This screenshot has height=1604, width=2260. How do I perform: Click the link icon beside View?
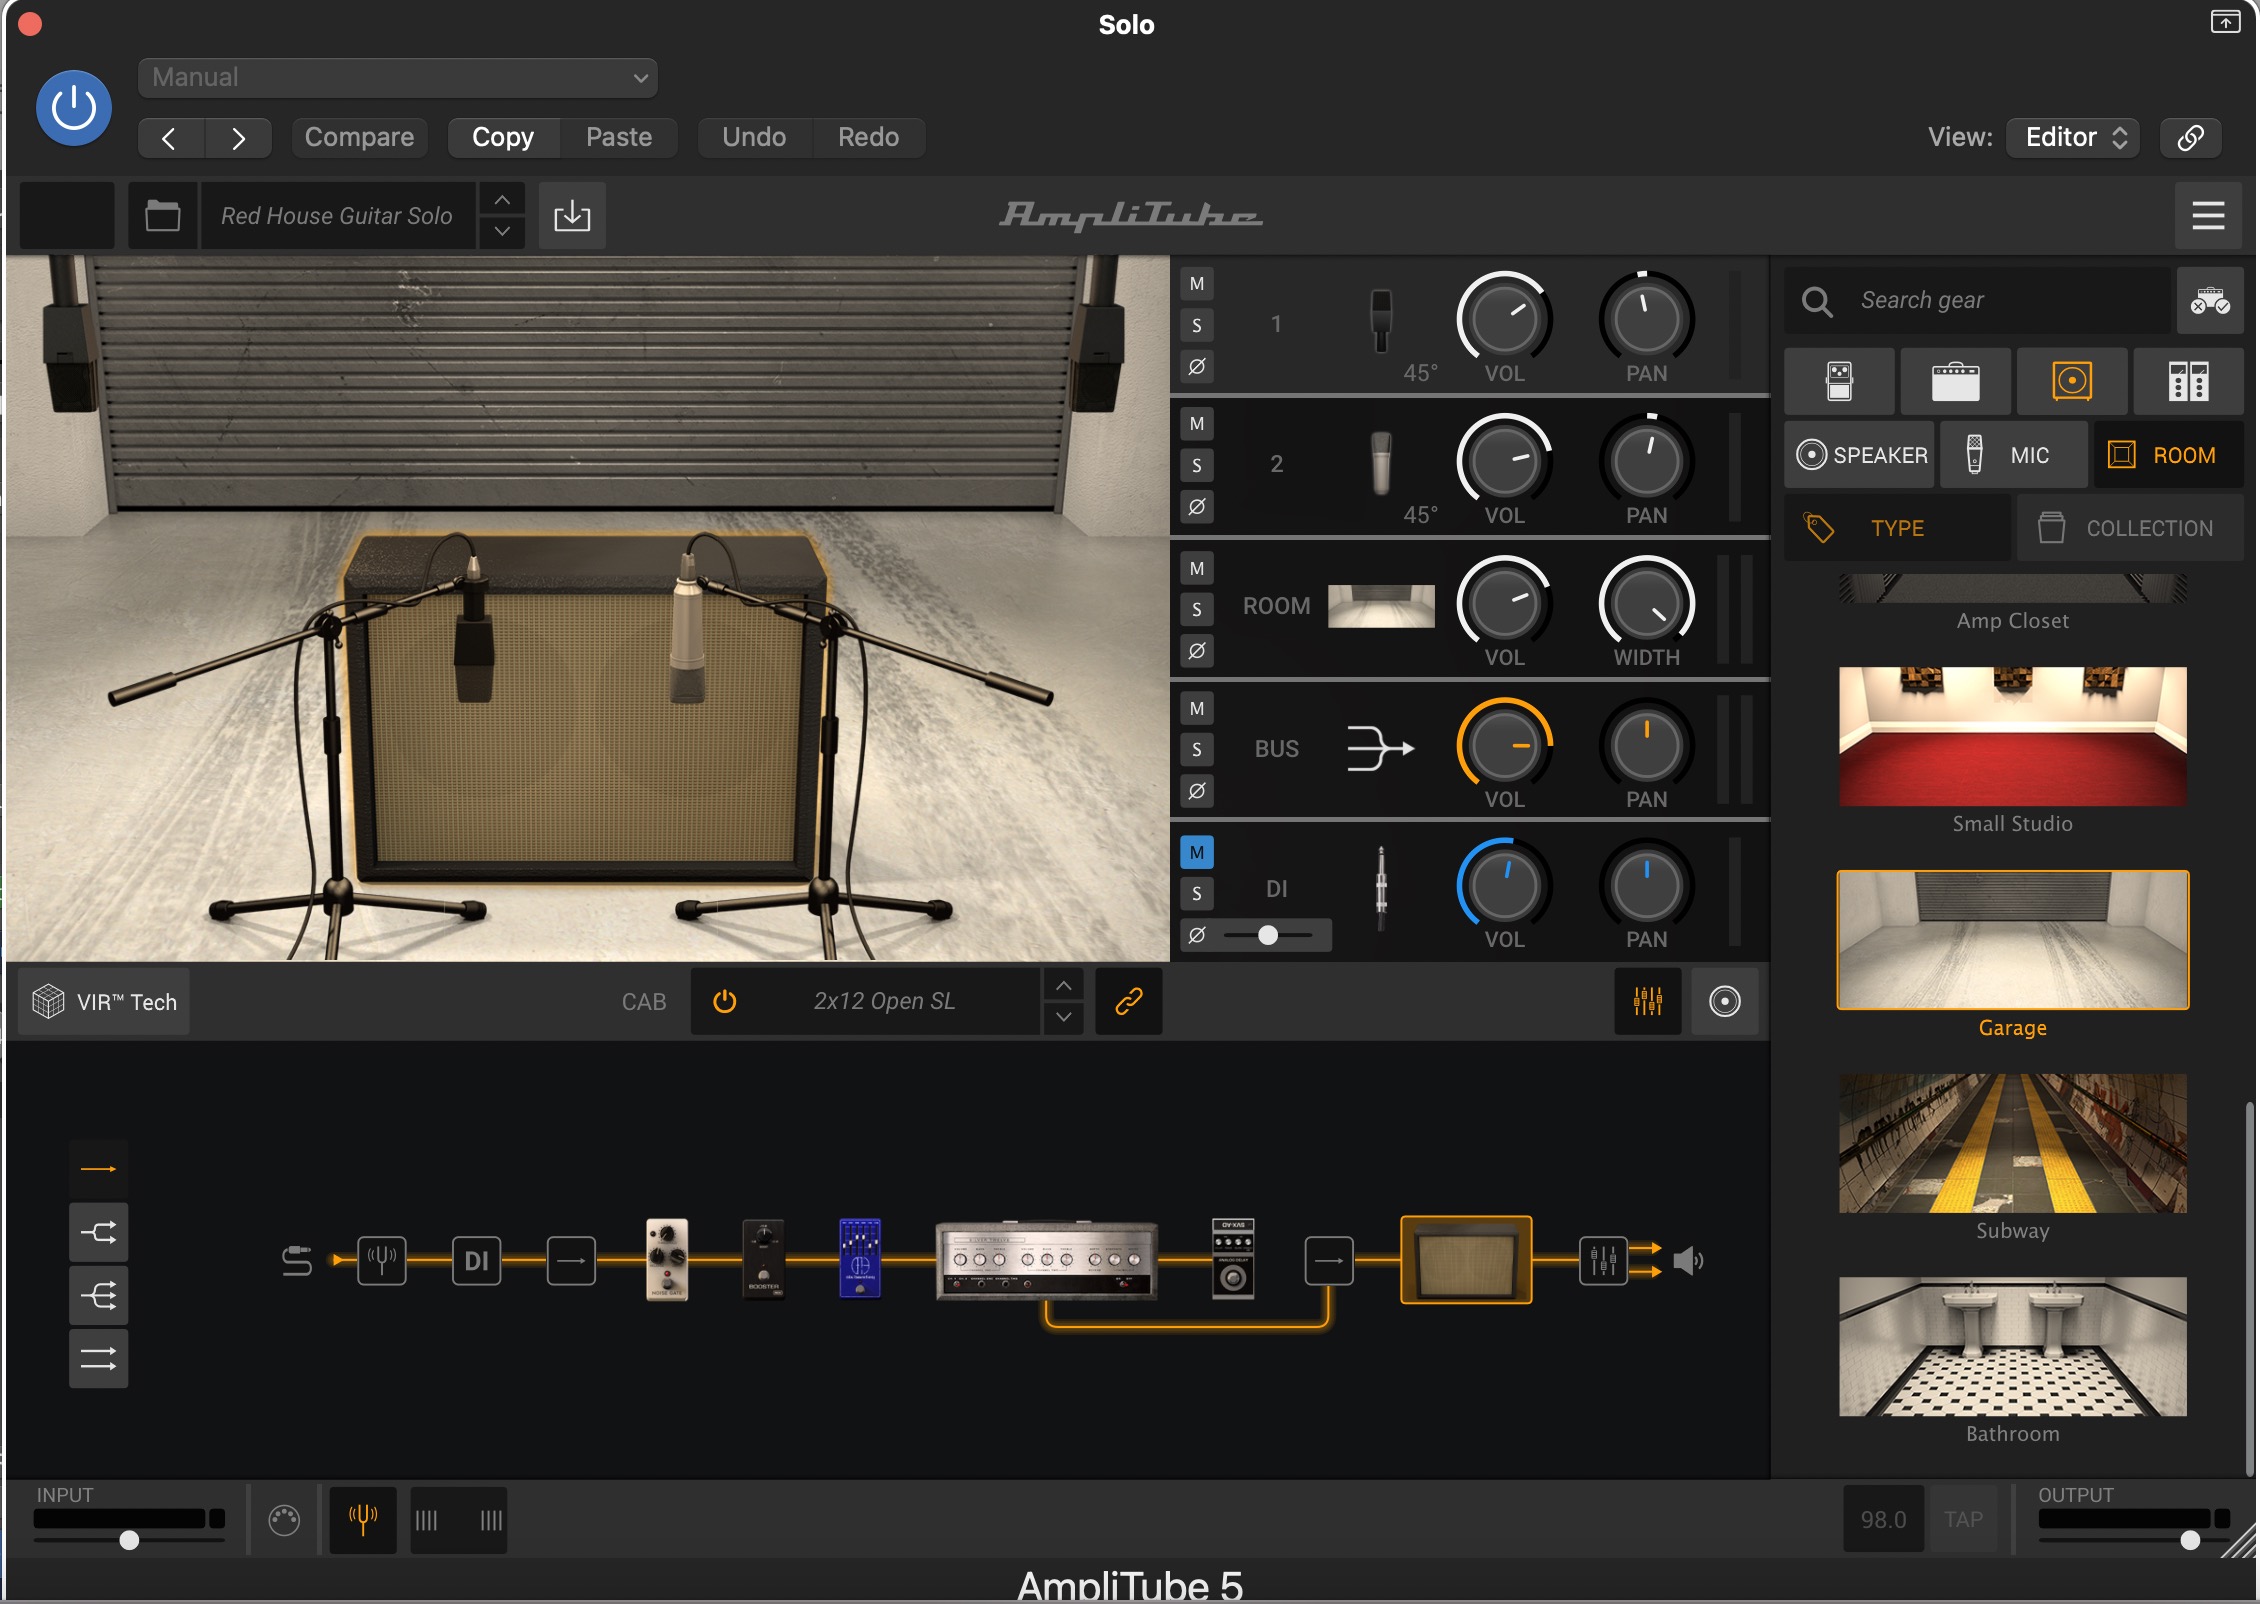pos(2190,138)
